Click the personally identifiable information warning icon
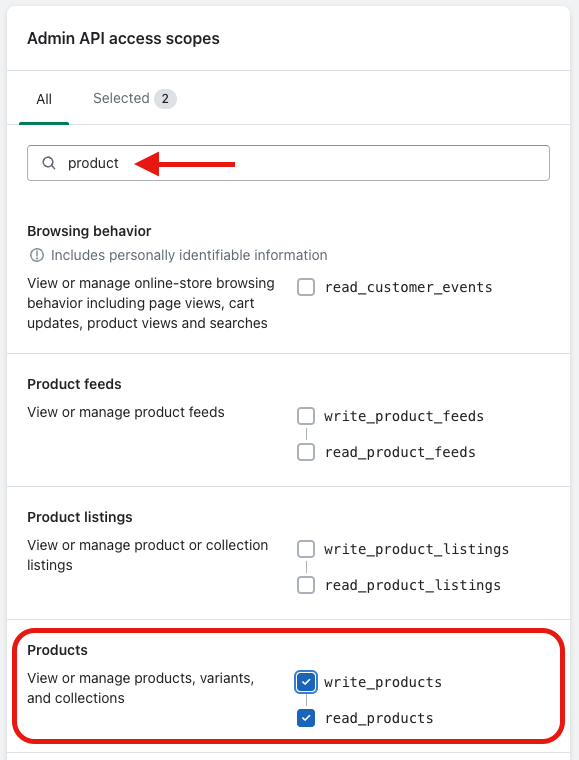579x760 pixels. 37,255
